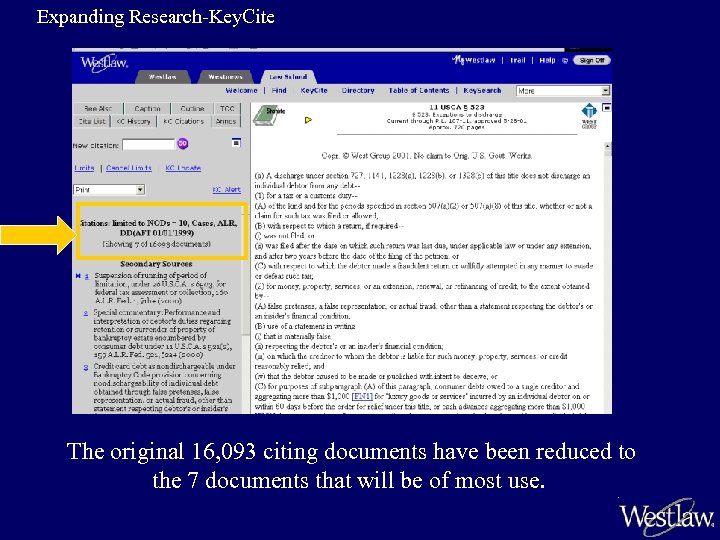Image resolution: width=720 pixels, height=540 pixels.
Task: Click the yellow KeyCite flag icon
Action: (308, 120)
